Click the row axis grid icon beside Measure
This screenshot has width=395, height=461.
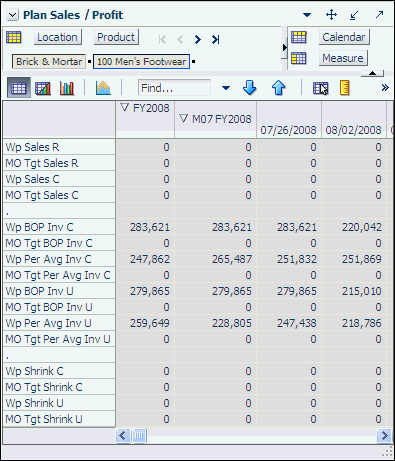click(299, 58)
